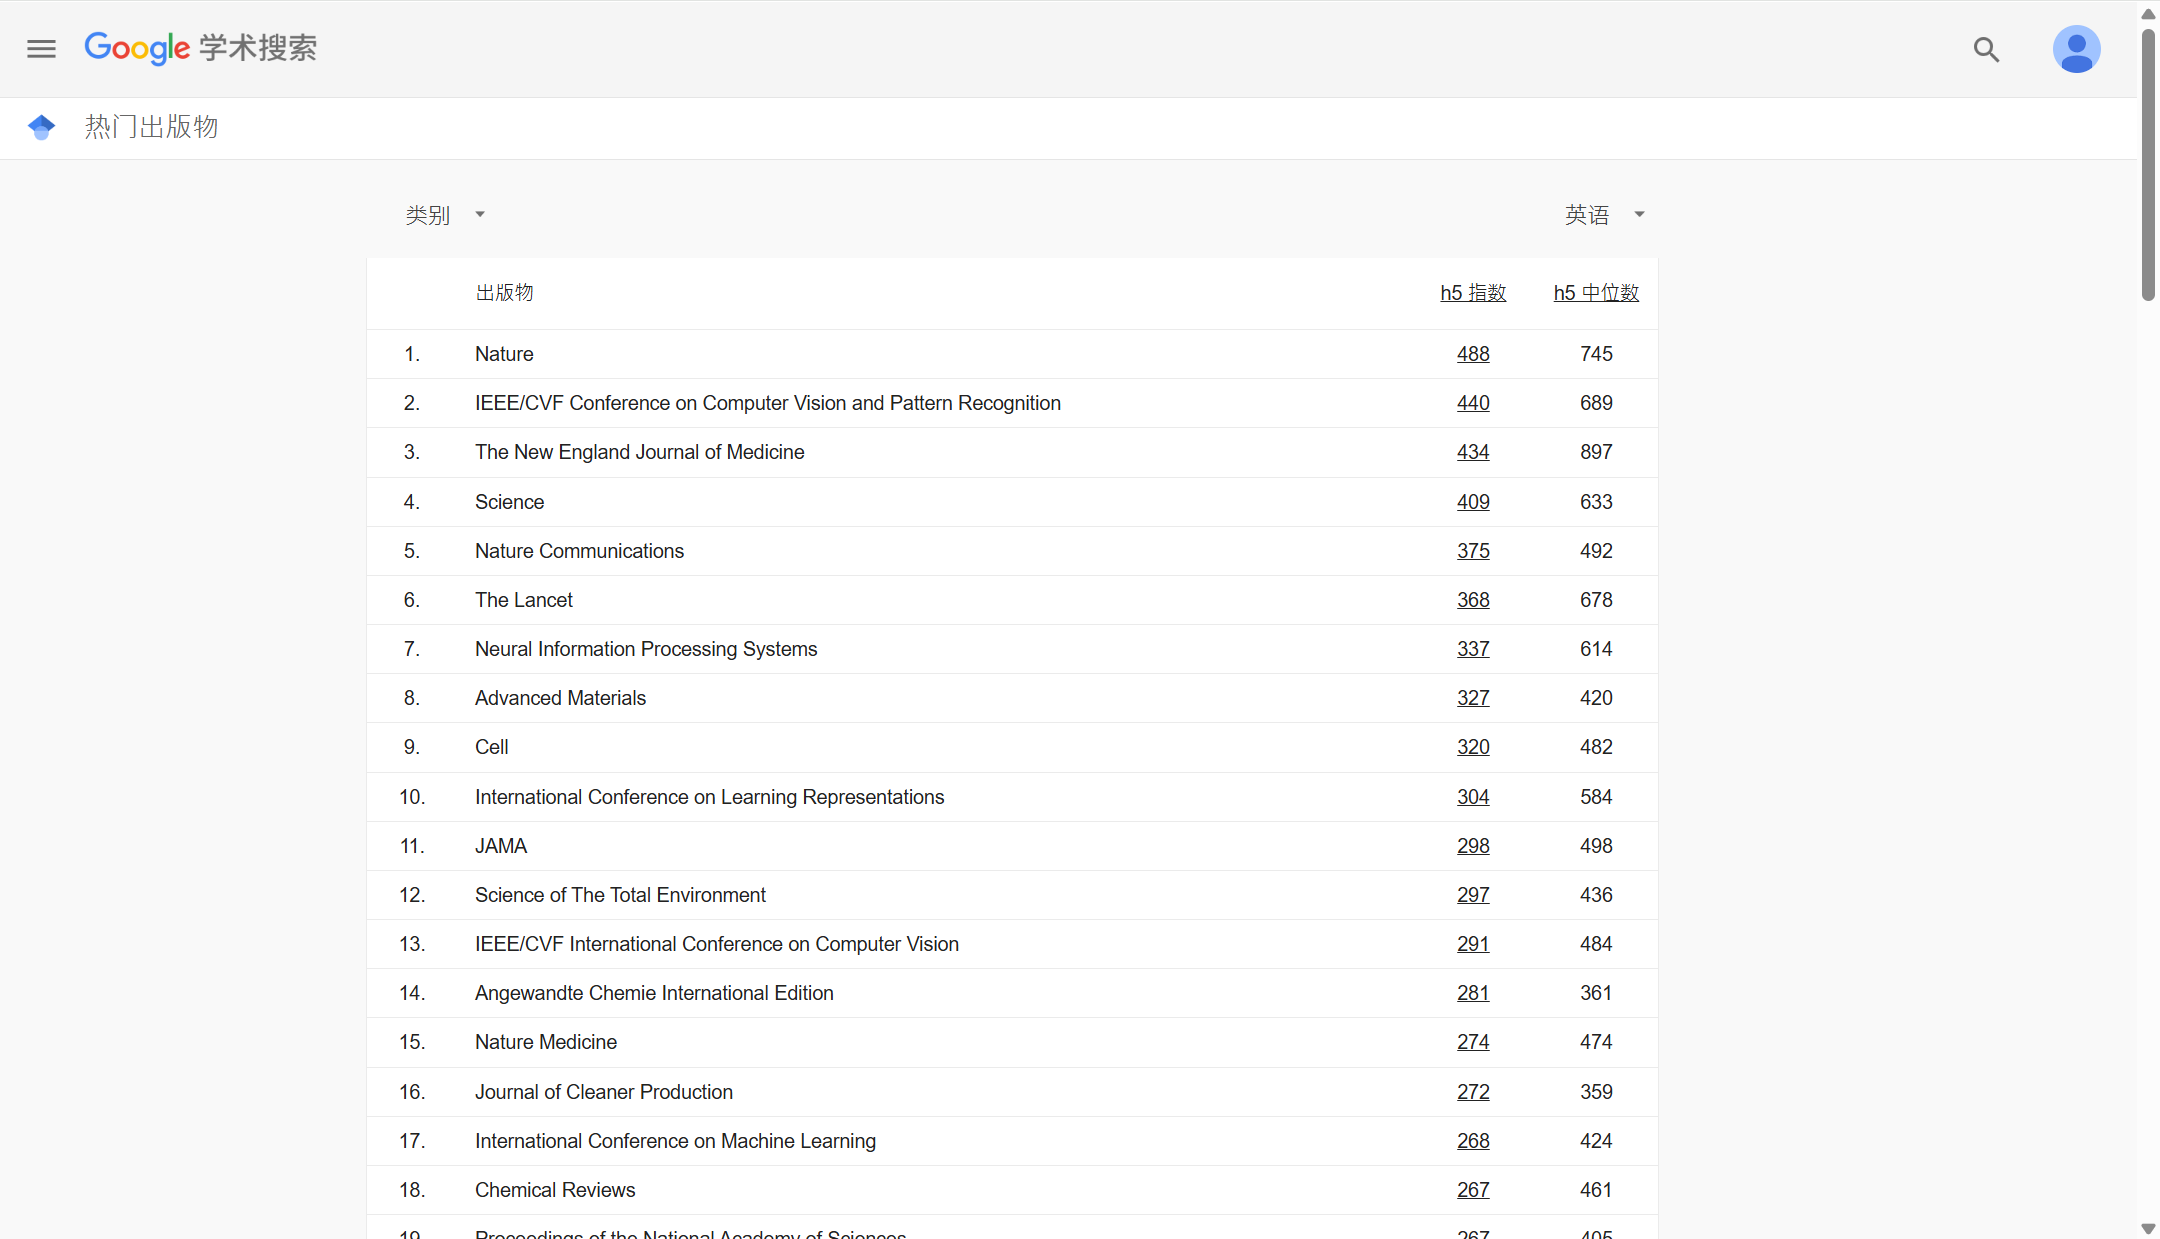Viewport: 2160px width, 1239px height.
Task: Click the Google Scholar logo
Action: point(201,48)
